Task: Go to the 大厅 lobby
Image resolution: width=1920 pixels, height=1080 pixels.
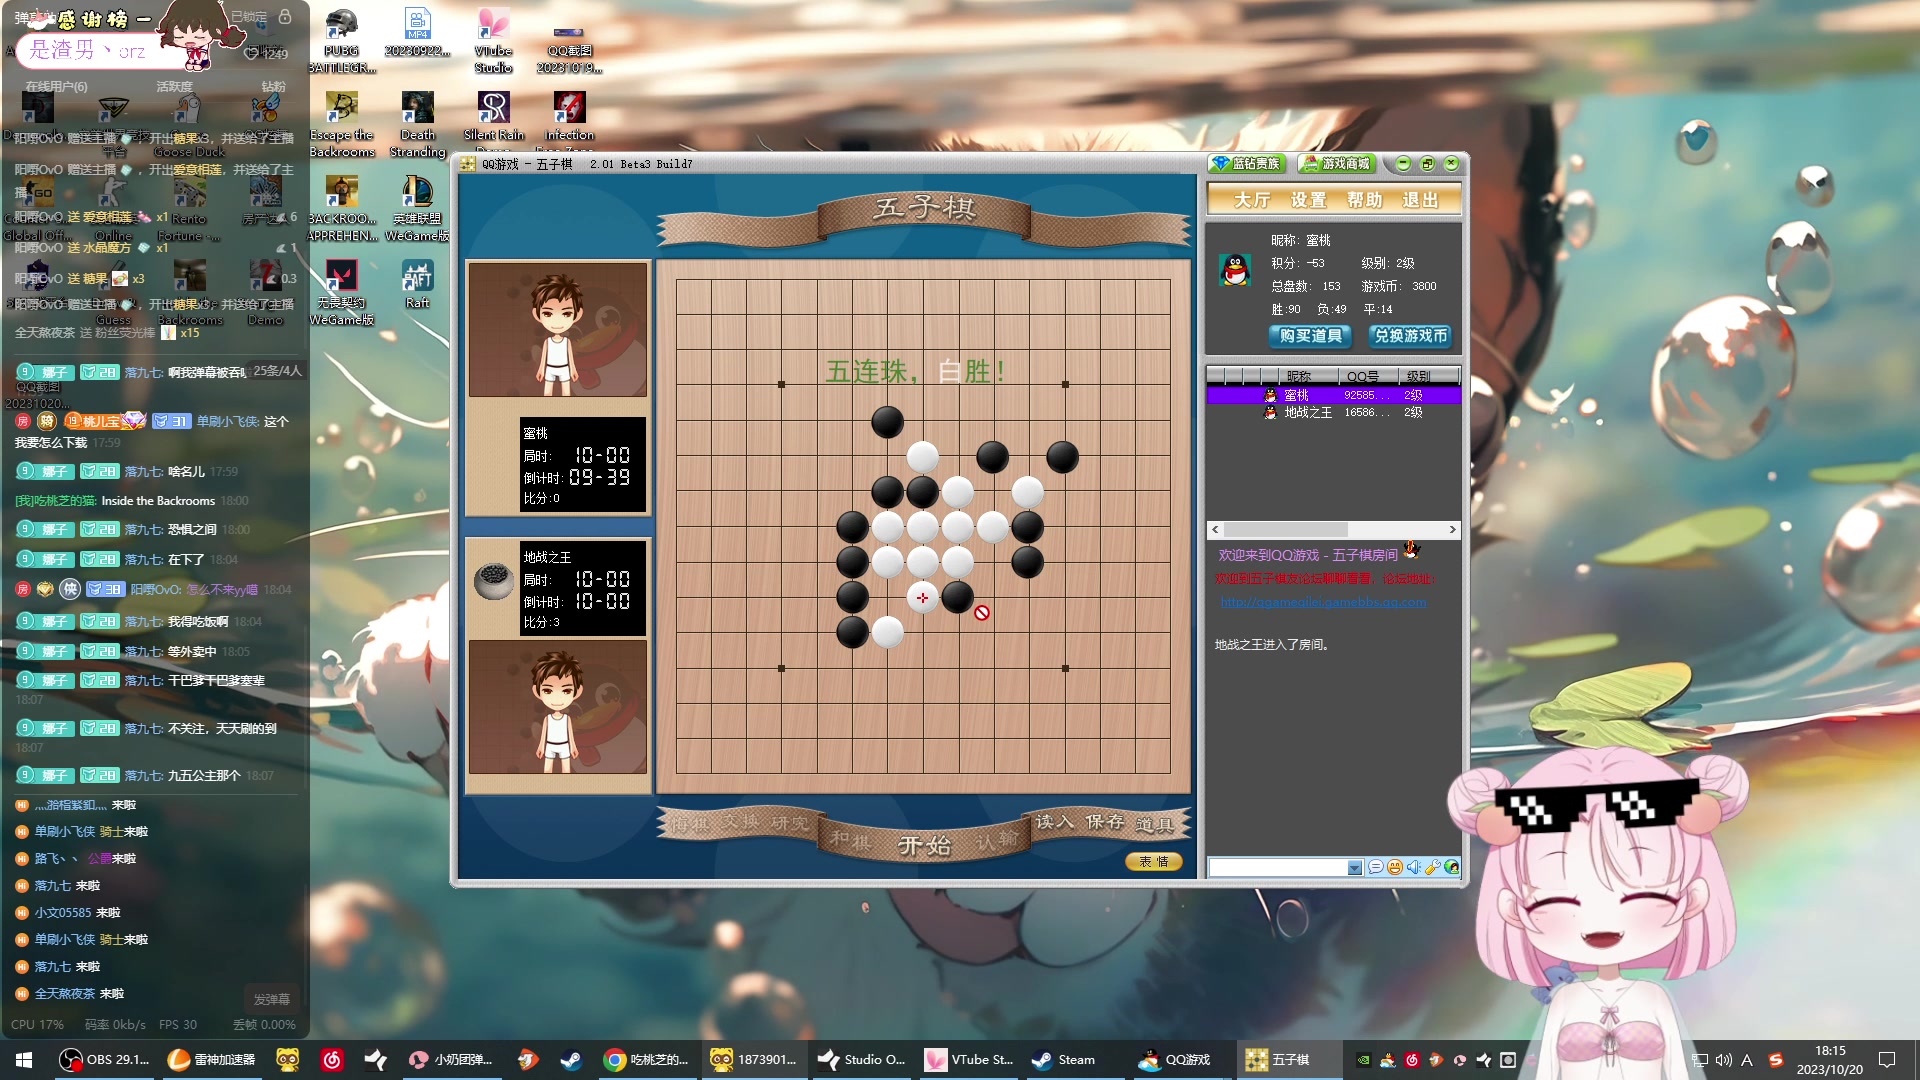Action: [1252, 200]
